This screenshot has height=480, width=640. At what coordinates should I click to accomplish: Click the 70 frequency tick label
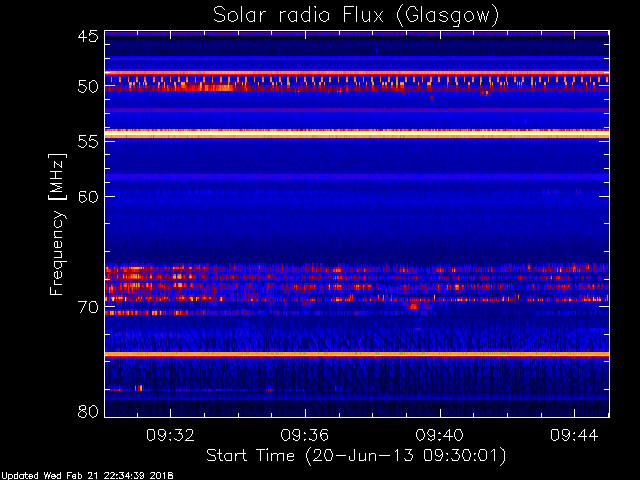coord(88,307)
